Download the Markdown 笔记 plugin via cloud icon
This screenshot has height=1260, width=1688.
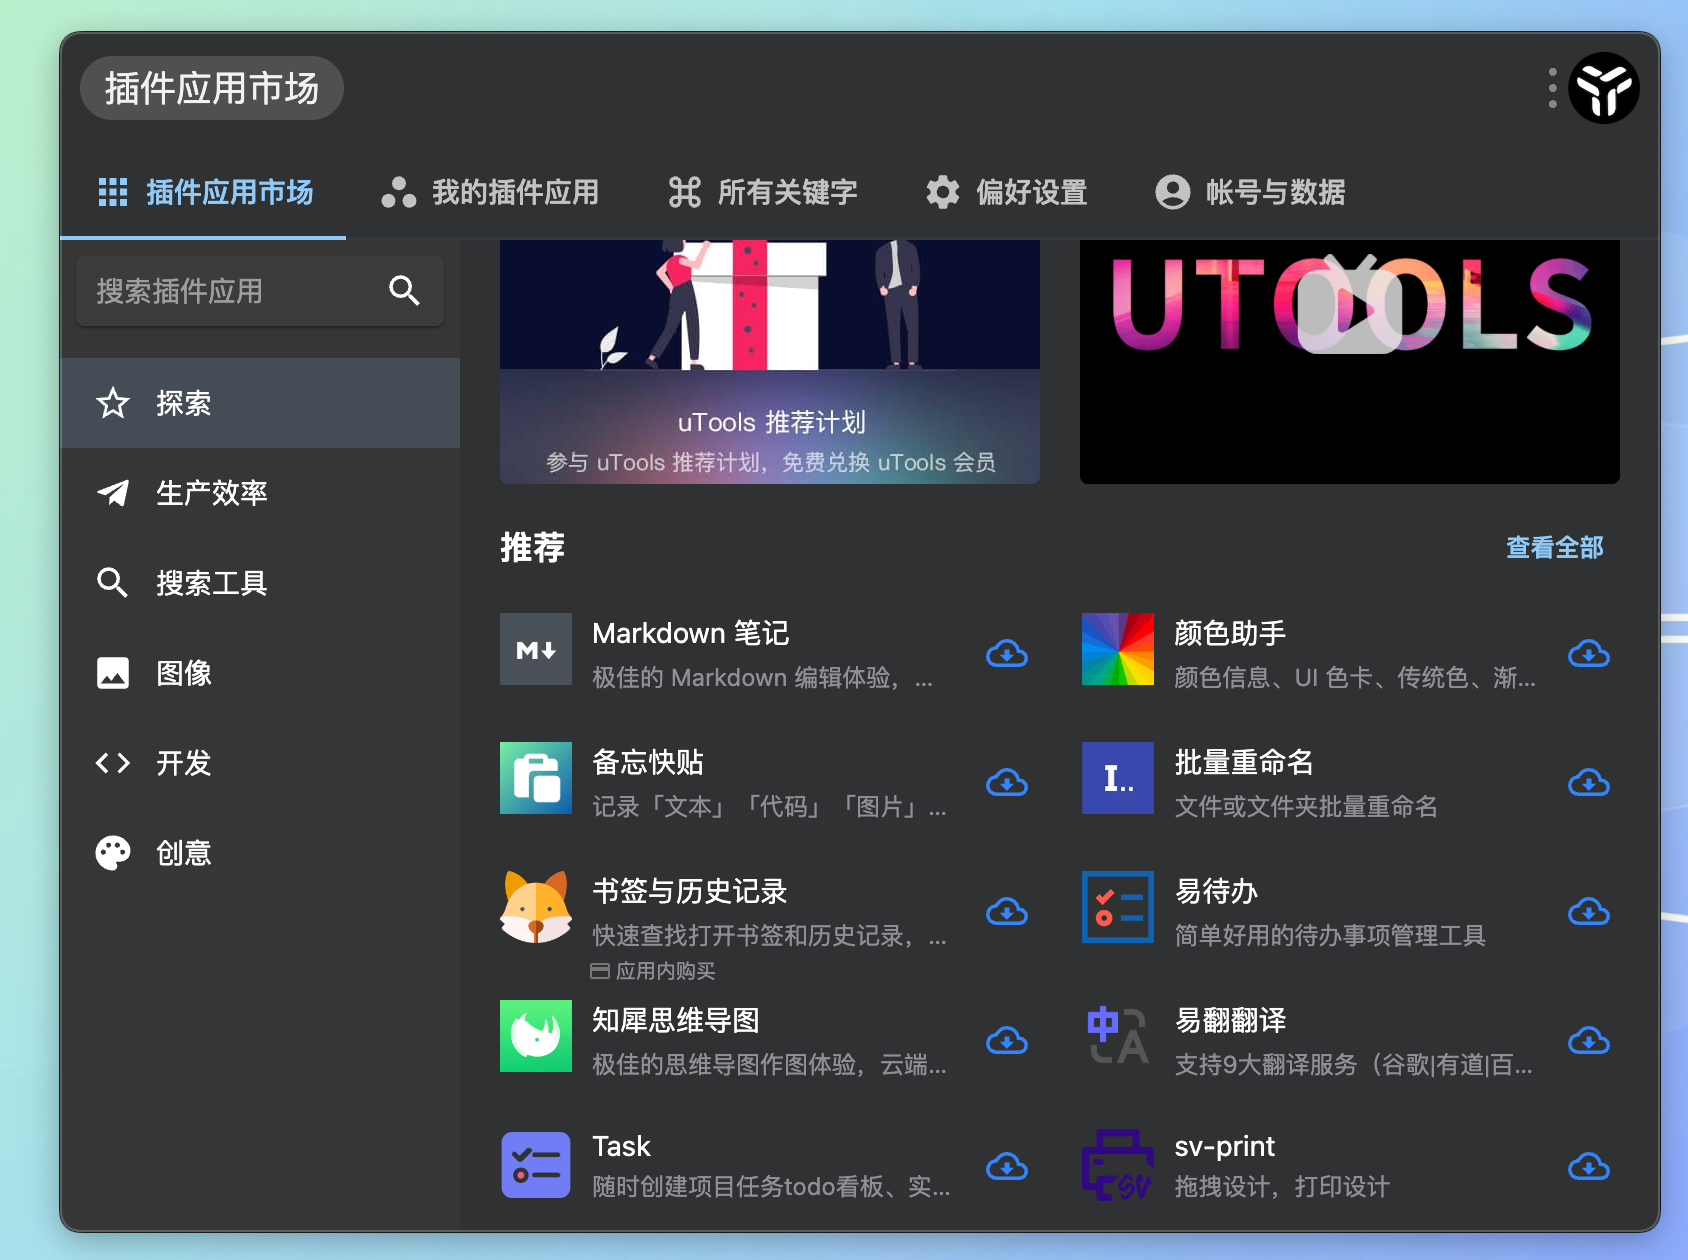click(1007, 654)
